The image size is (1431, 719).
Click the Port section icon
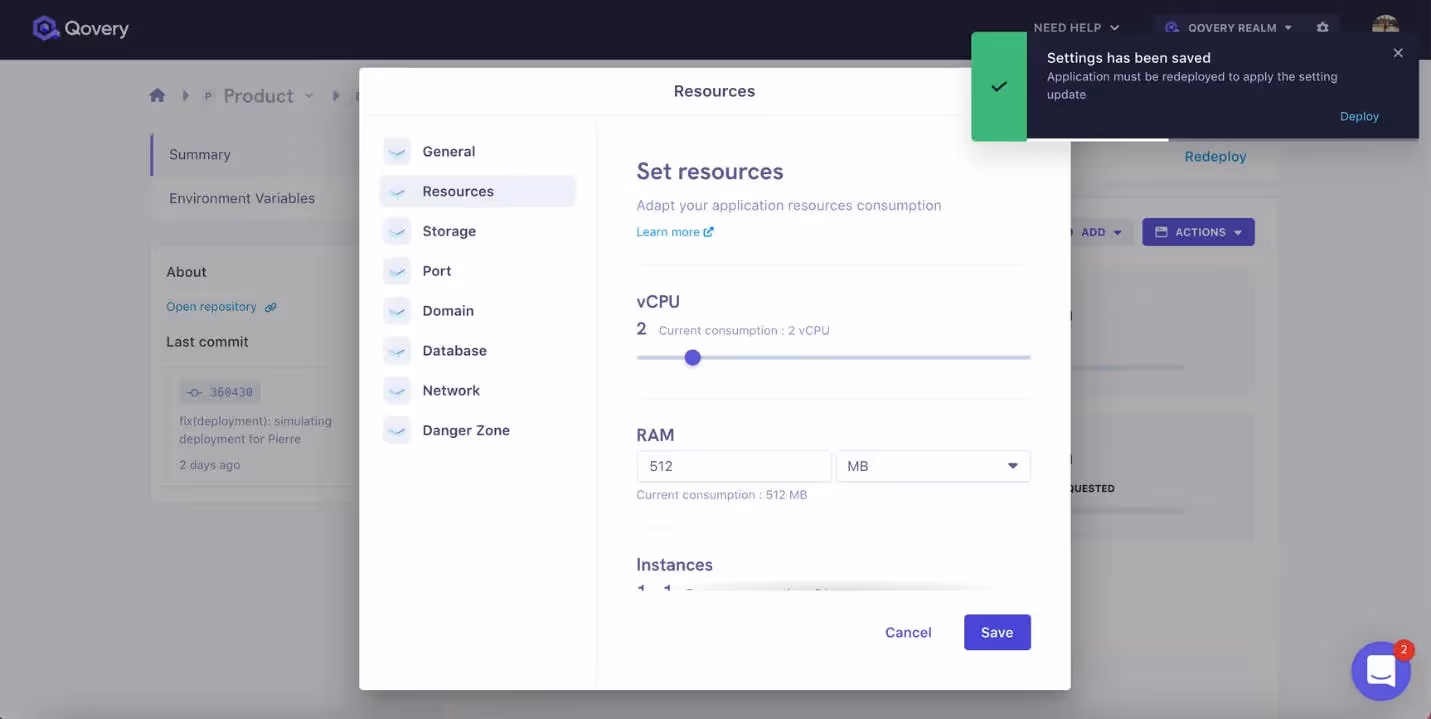pyautogui.click(x=397, y=271)
